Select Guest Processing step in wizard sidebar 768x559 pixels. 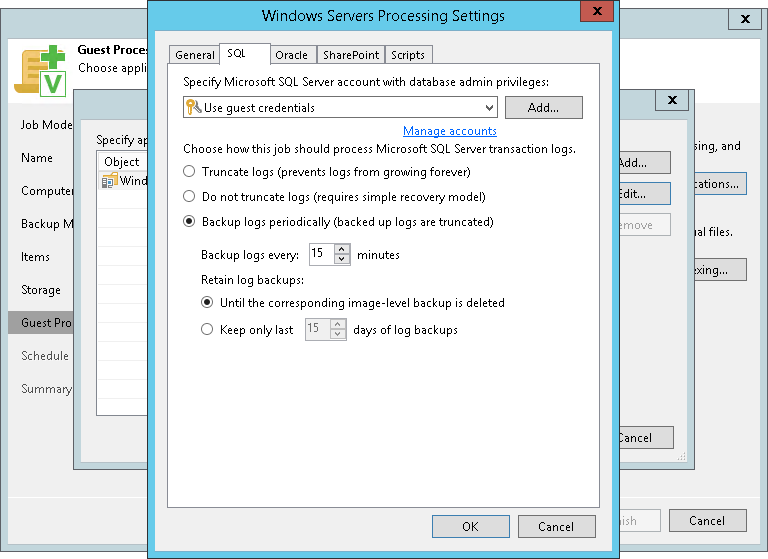coord(41,323)
